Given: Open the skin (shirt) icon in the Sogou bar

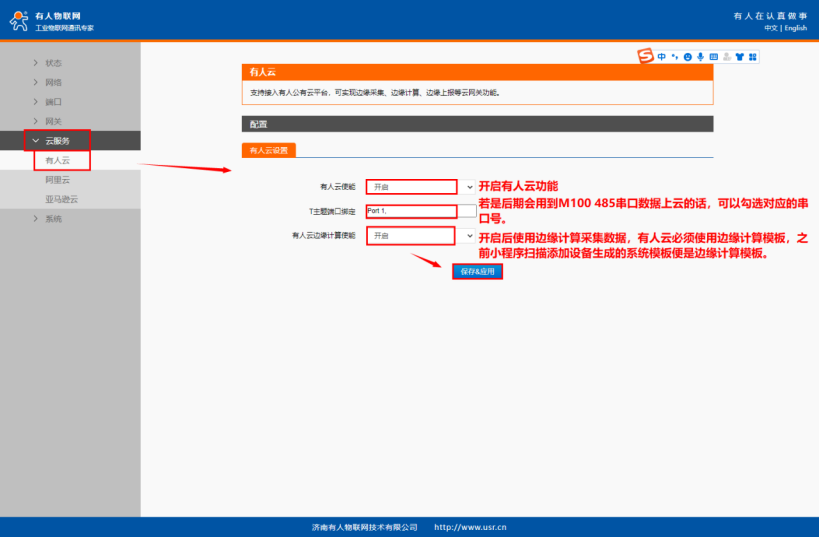Looking at the screenshot, I should click(x=740, y=57).
